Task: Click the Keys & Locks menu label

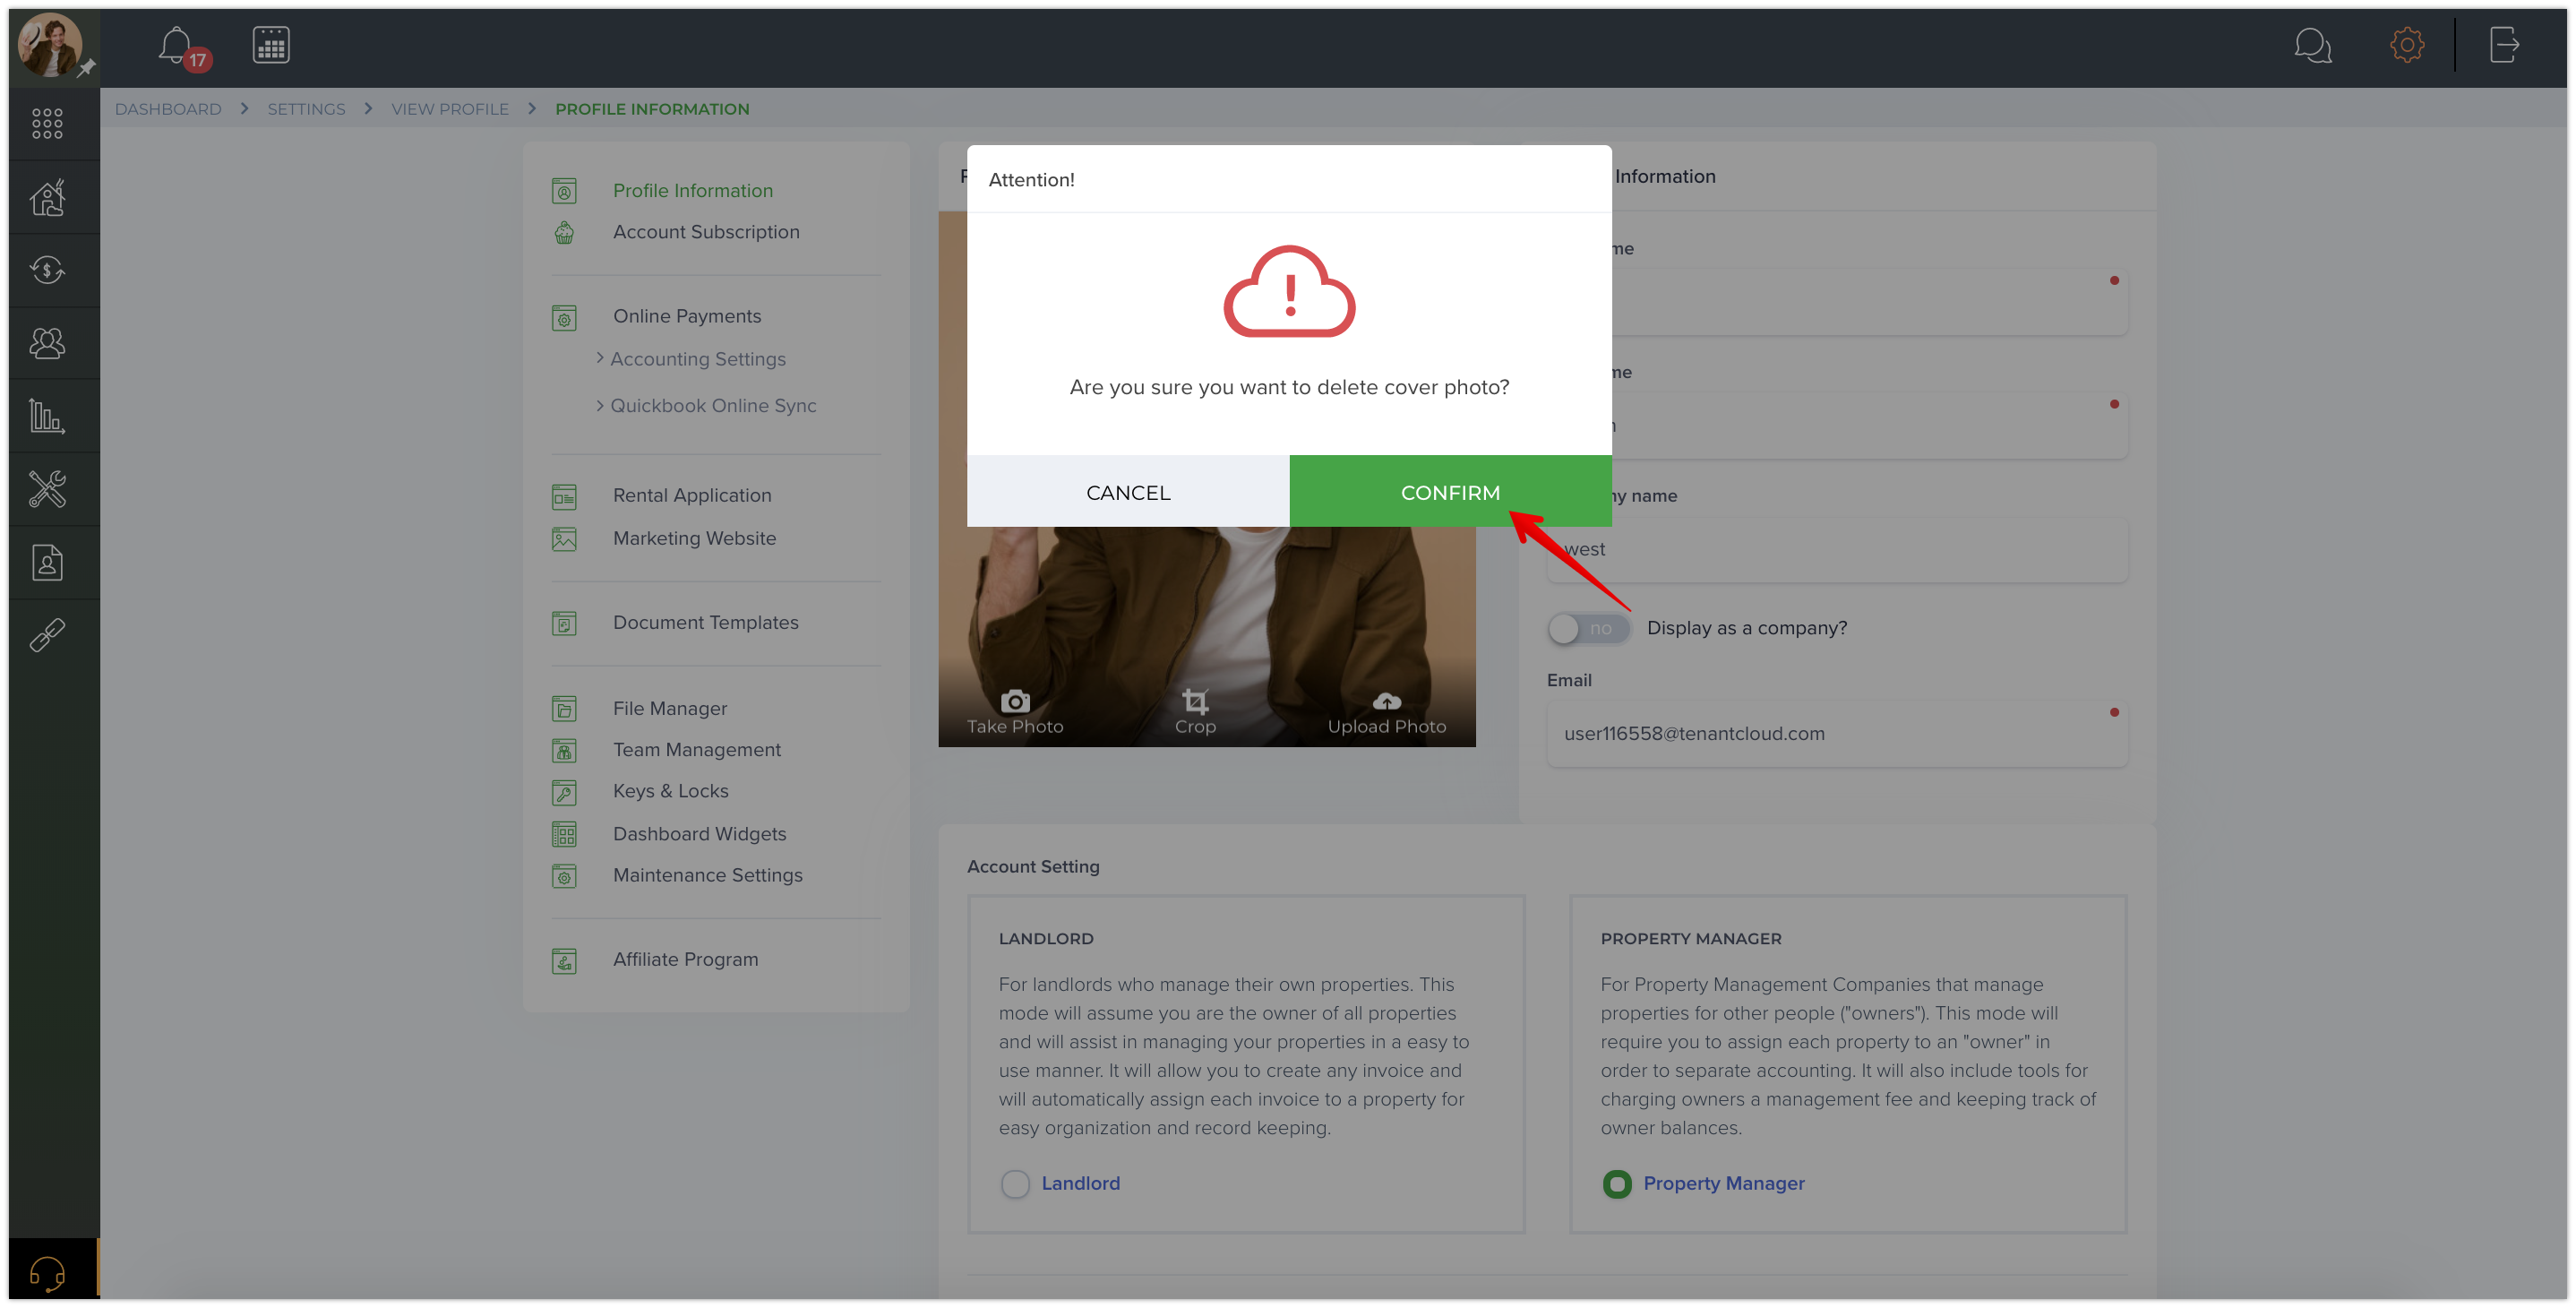Action: coord(670,792)
